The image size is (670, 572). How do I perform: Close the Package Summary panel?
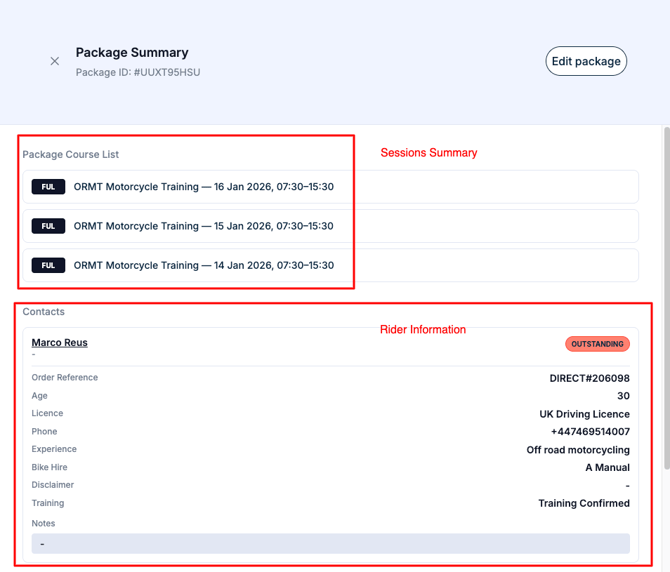click(55, 61)
